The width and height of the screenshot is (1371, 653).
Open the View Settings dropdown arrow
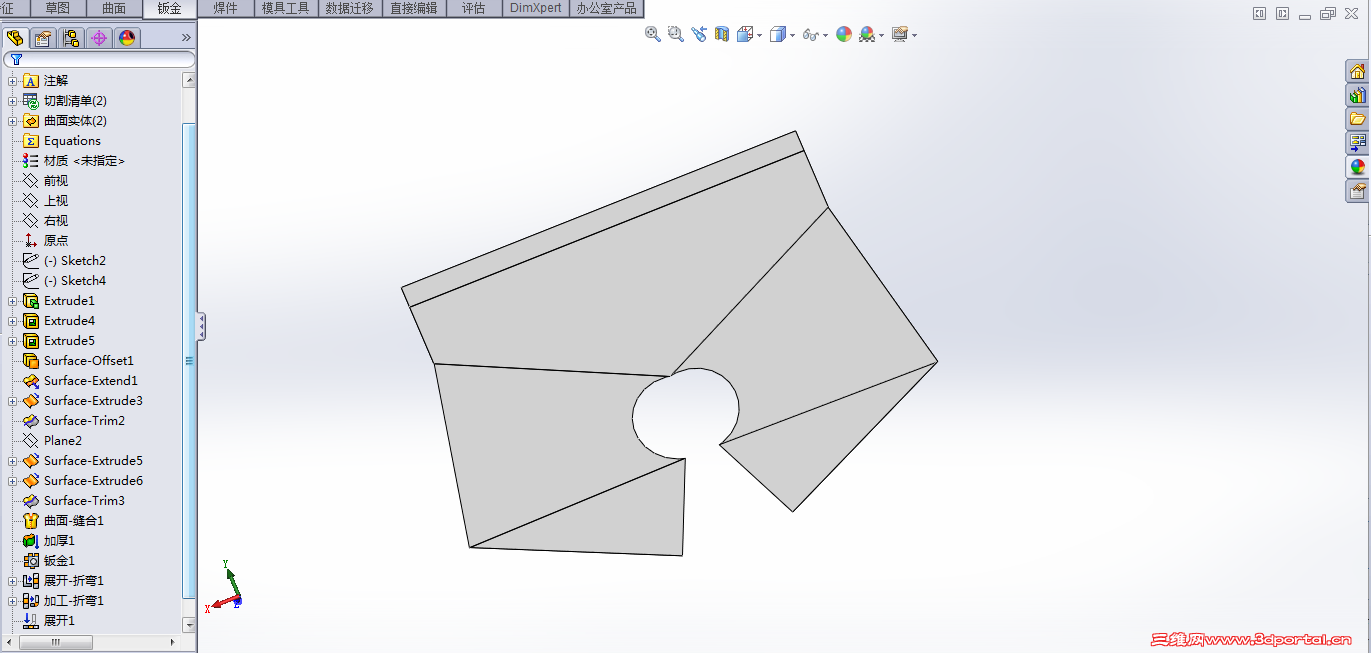pos(914,35)
